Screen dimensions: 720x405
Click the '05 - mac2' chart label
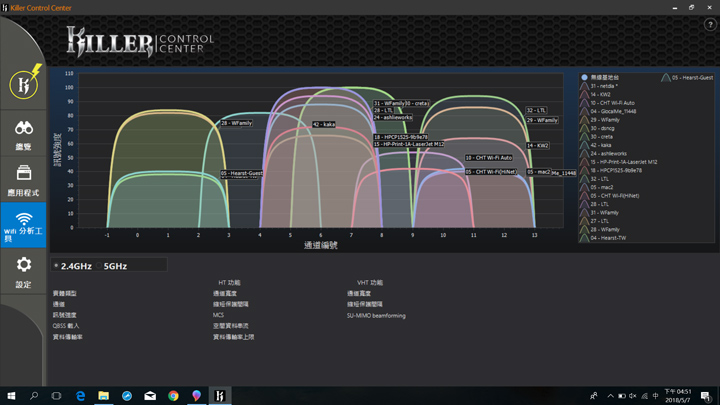pyautogui.click(x=539, y=172)
